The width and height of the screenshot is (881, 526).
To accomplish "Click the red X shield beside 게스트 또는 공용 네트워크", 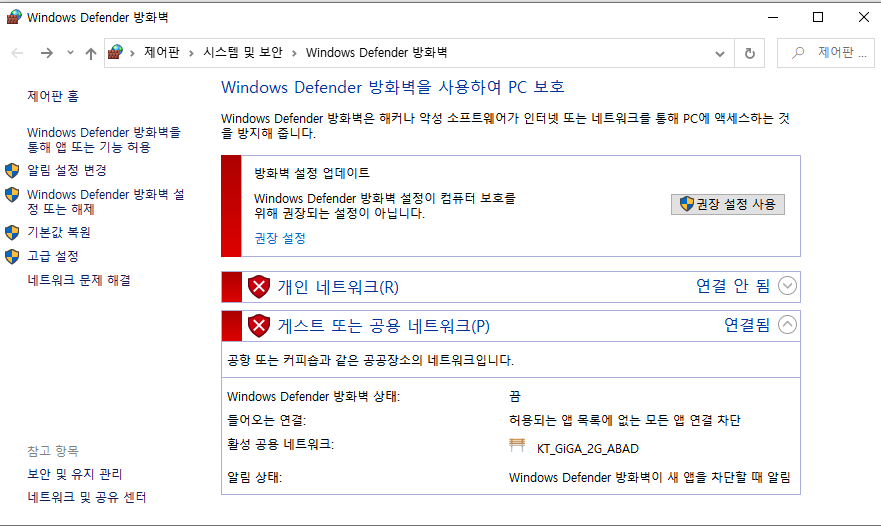I will [259, 325].
